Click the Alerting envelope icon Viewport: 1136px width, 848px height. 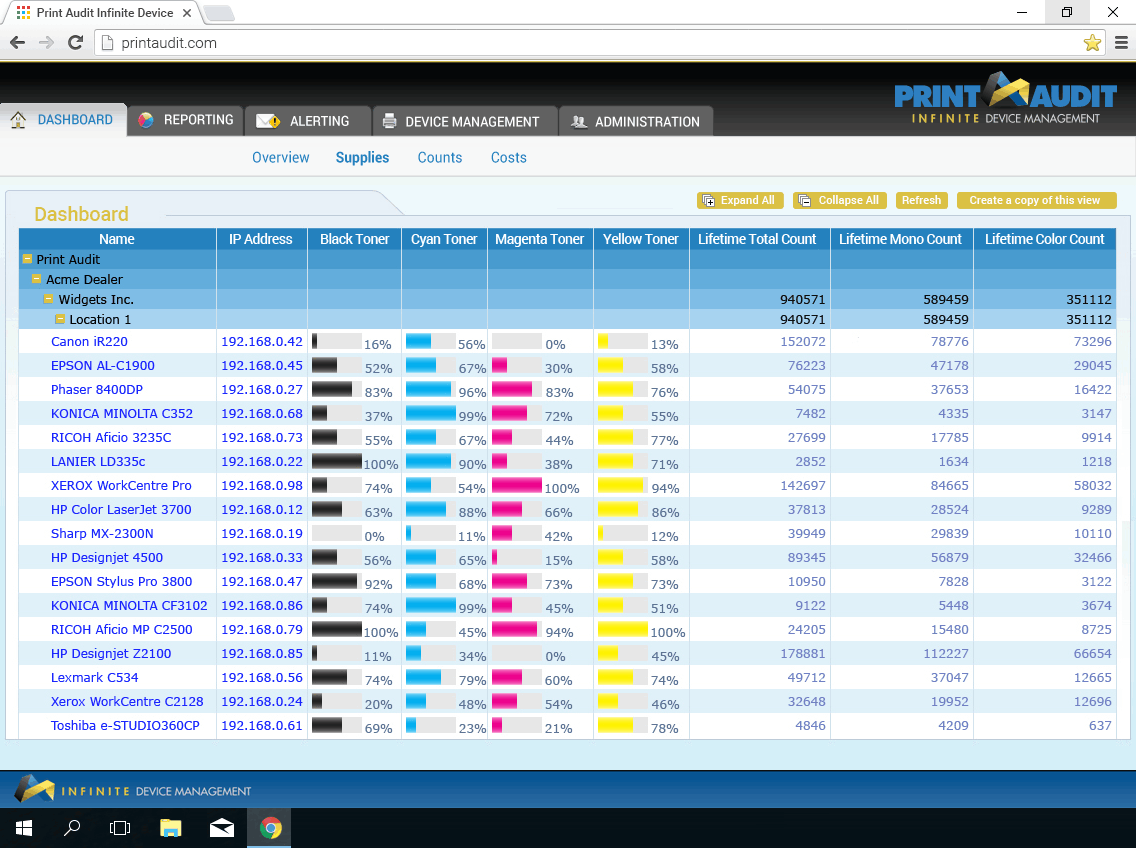[x=267, y=121]
